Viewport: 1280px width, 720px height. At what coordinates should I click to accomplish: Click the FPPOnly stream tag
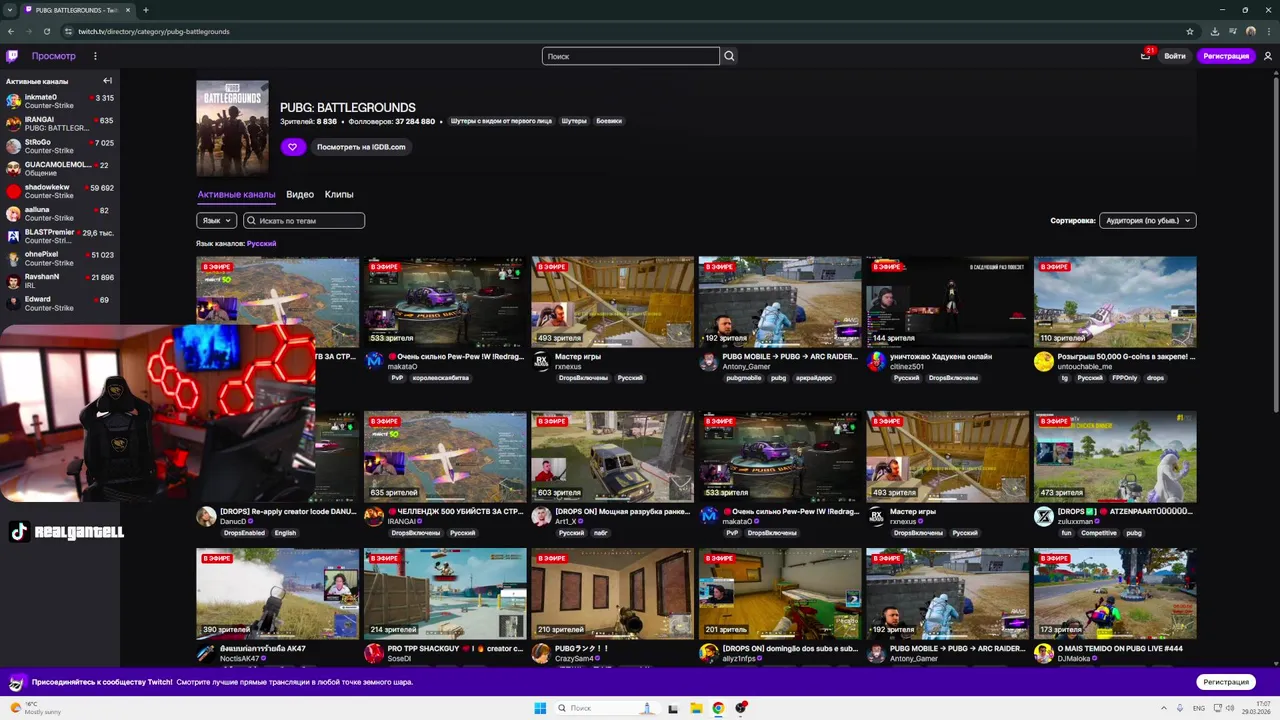tap(1124, 378)
